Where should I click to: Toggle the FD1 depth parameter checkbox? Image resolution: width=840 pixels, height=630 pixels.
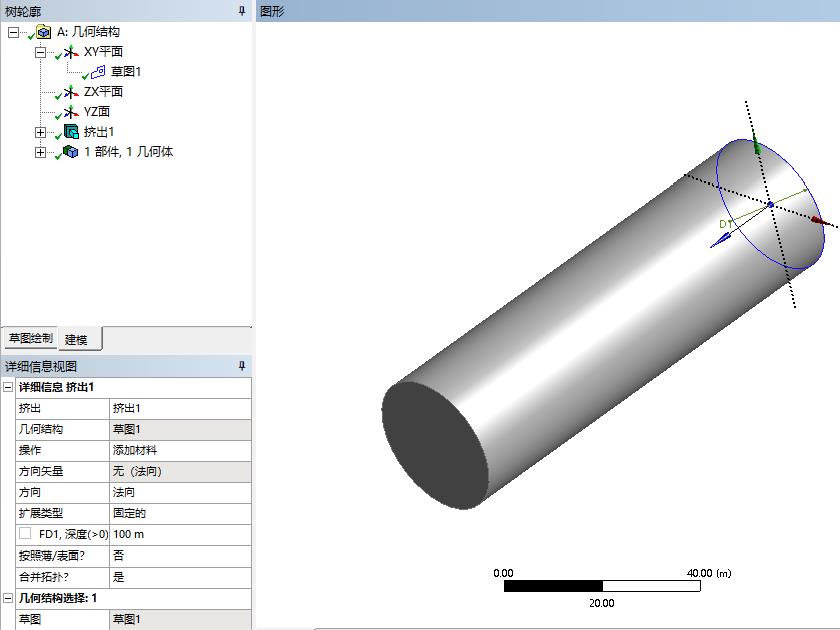tap(25, 534)
